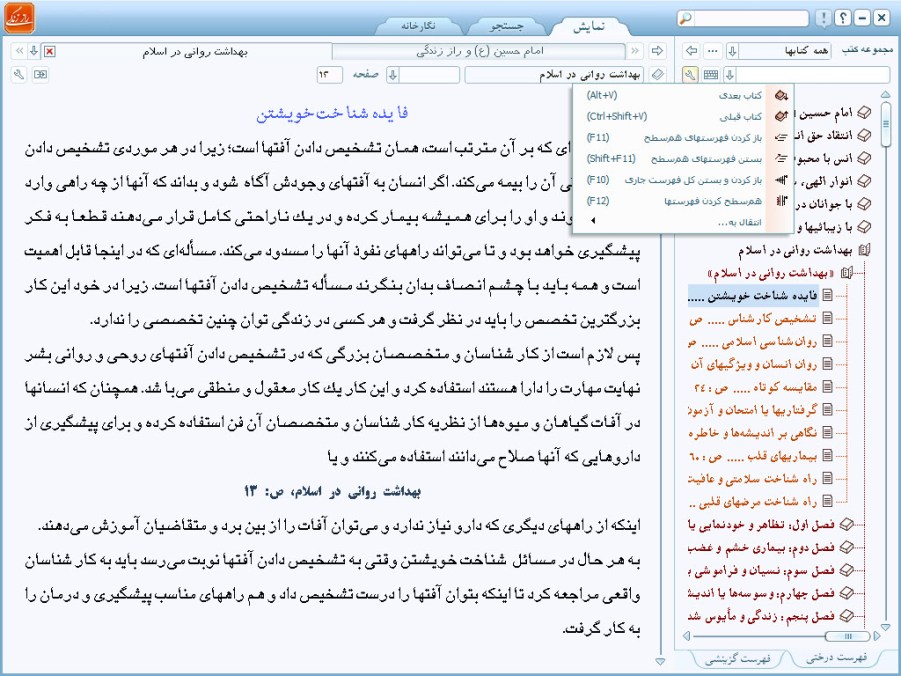Click the double chevron right of book tabs
901x676 pixels.
click(635, 51)
